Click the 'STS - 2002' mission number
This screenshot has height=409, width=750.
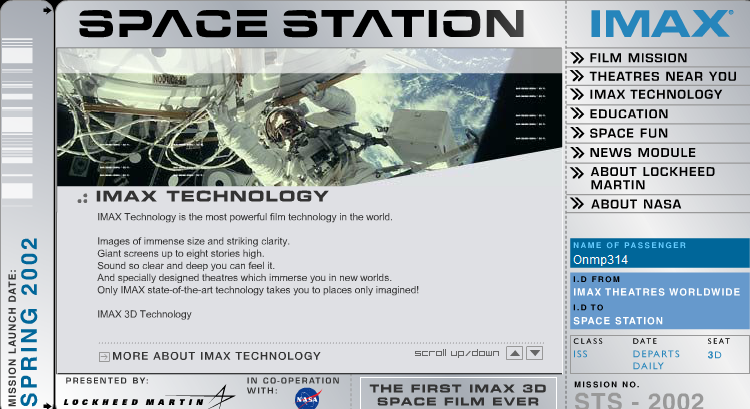coord(639,401)
